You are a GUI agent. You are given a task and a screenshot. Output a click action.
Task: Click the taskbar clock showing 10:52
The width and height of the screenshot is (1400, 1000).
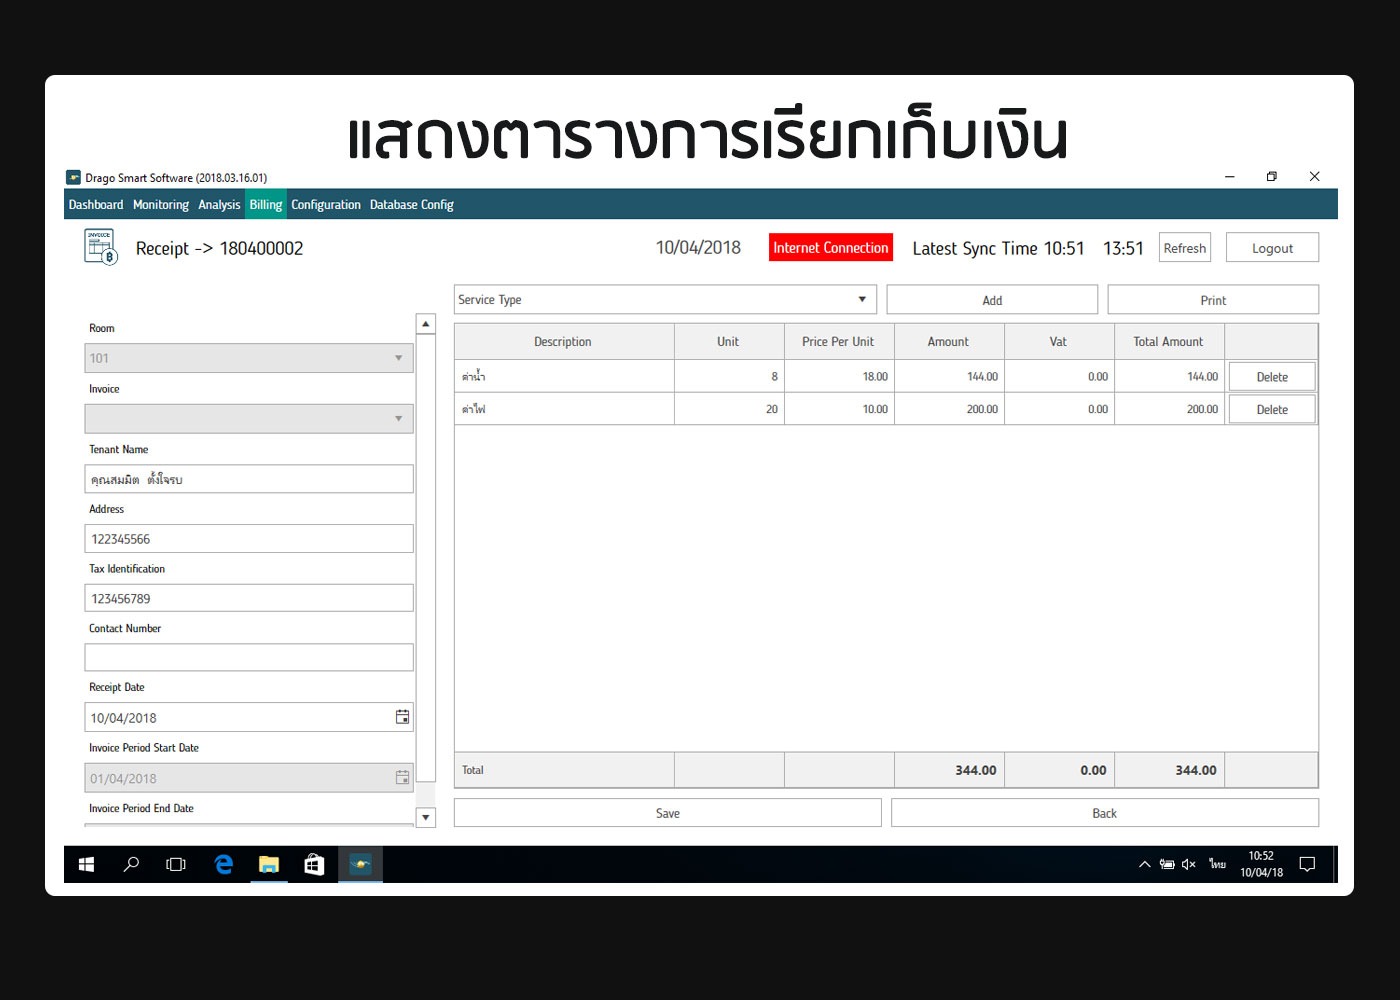click(1261, 865)
